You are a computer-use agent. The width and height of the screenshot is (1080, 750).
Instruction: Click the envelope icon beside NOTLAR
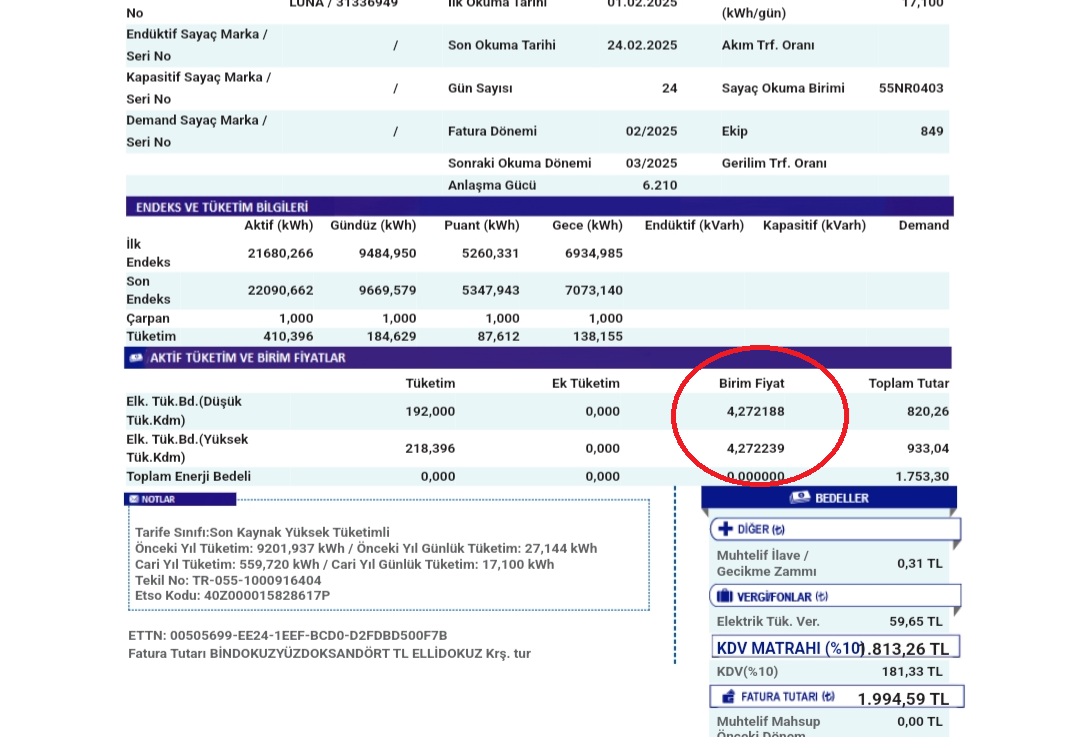[x=134, y=499]
